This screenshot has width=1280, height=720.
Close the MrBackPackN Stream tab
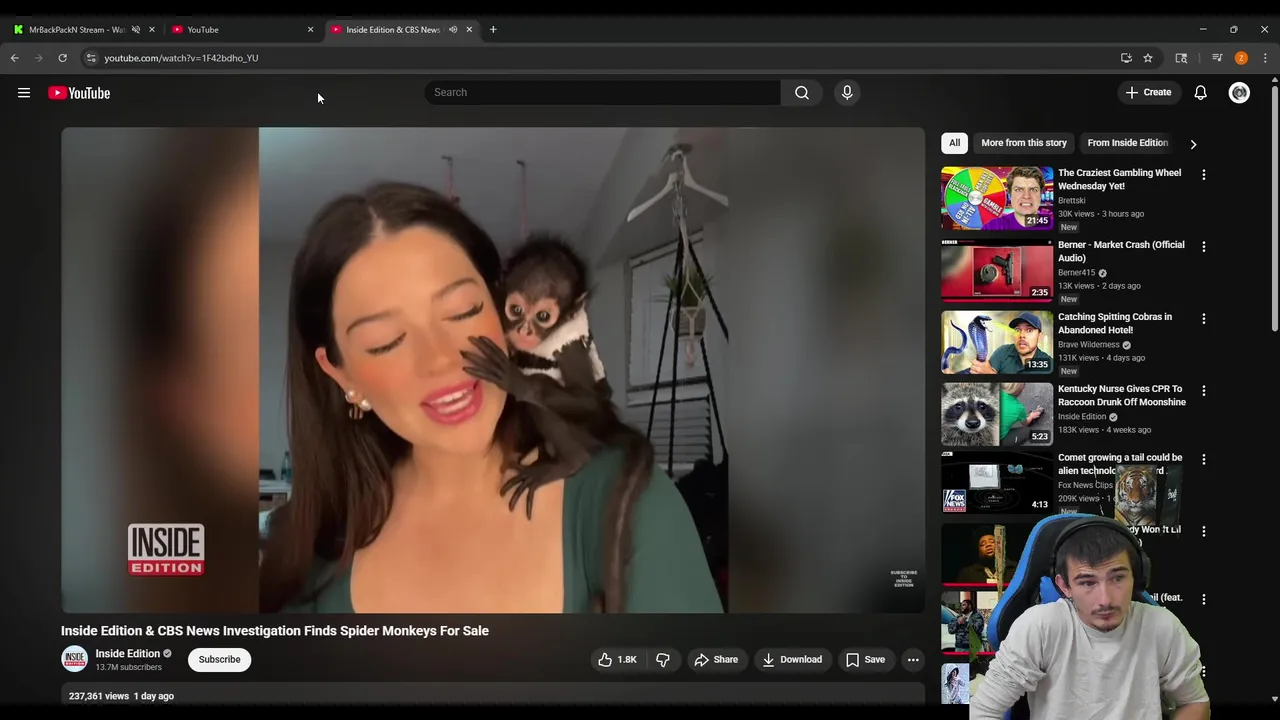point(152,29)
